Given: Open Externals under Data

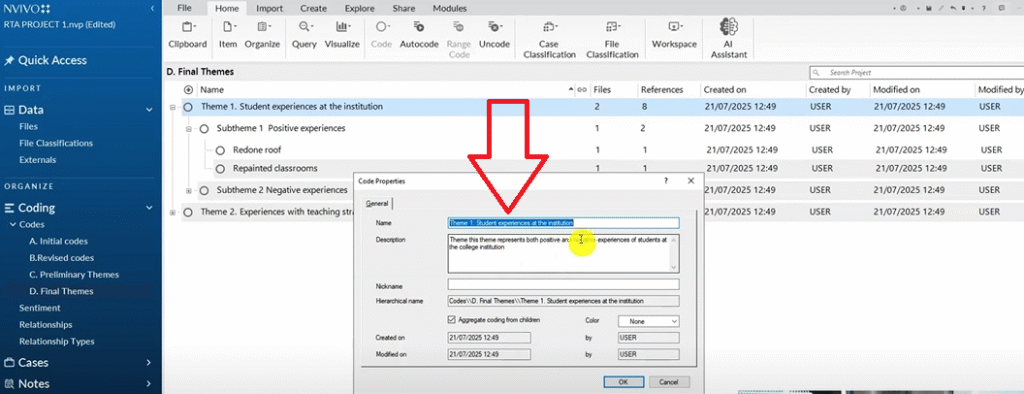Looking at the screenshot, I should point(37,159).
